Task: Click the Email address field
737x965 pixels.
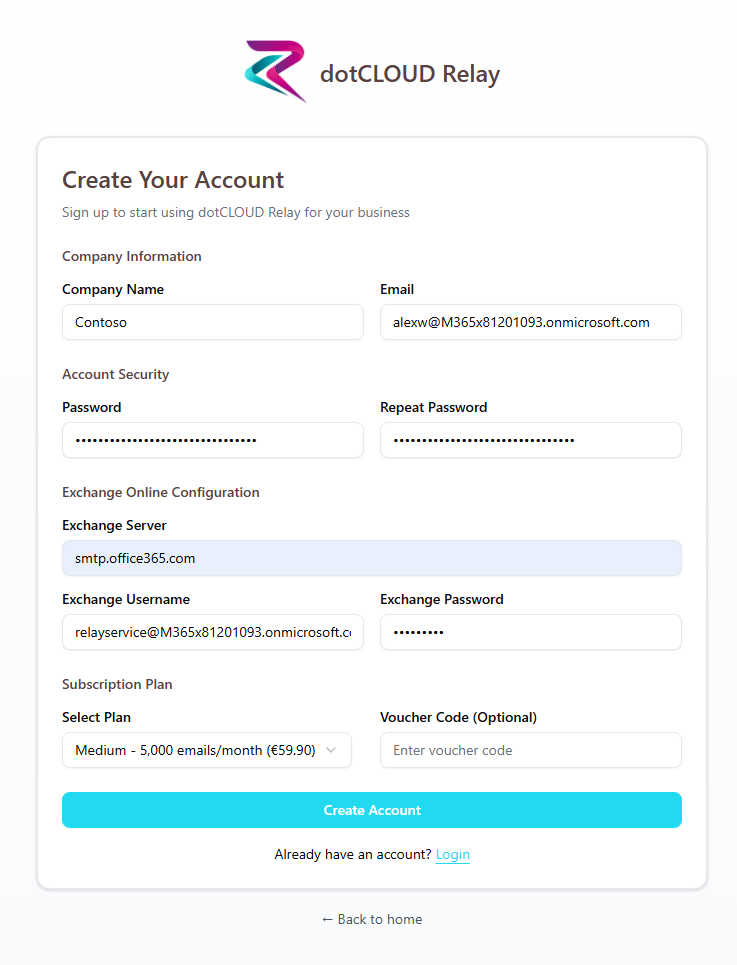Action: point(530,322)
